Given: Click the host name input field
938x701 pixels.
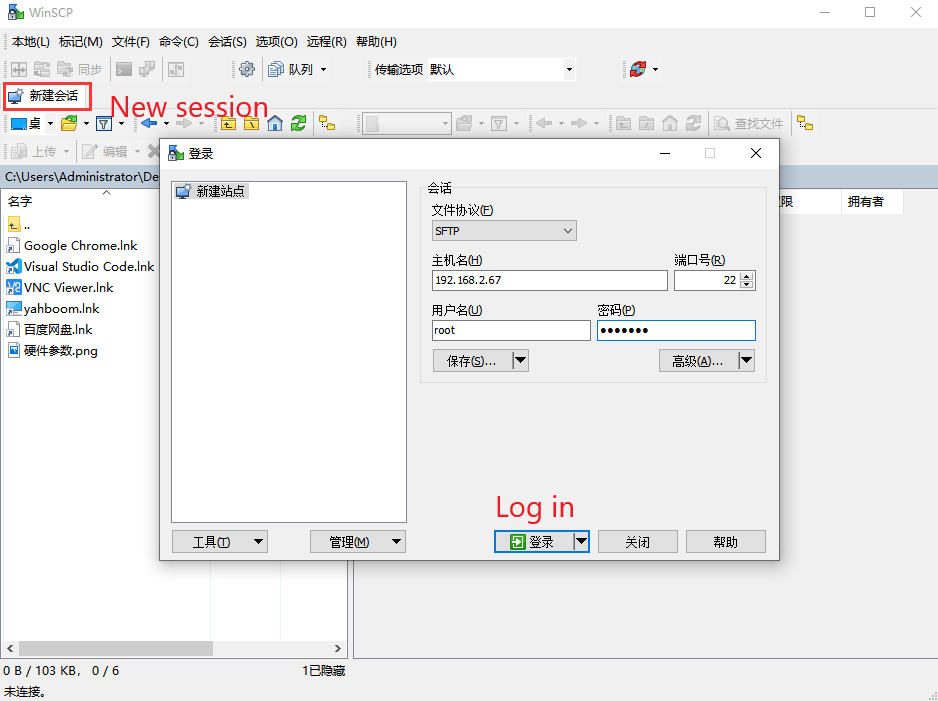Looking at the screenshot, I should 549,281.
